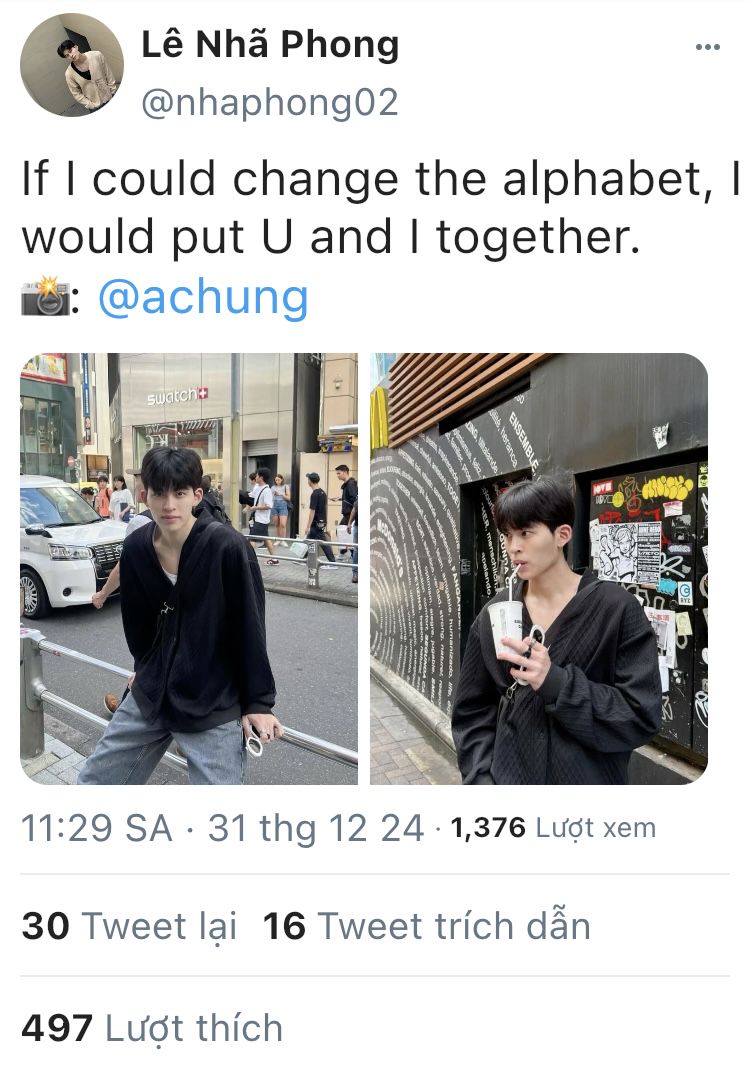Viewport: 750px width, 1075px height.
Task: Open Lê Nhã Phong's profile avatar
Action: pos(72,65)
